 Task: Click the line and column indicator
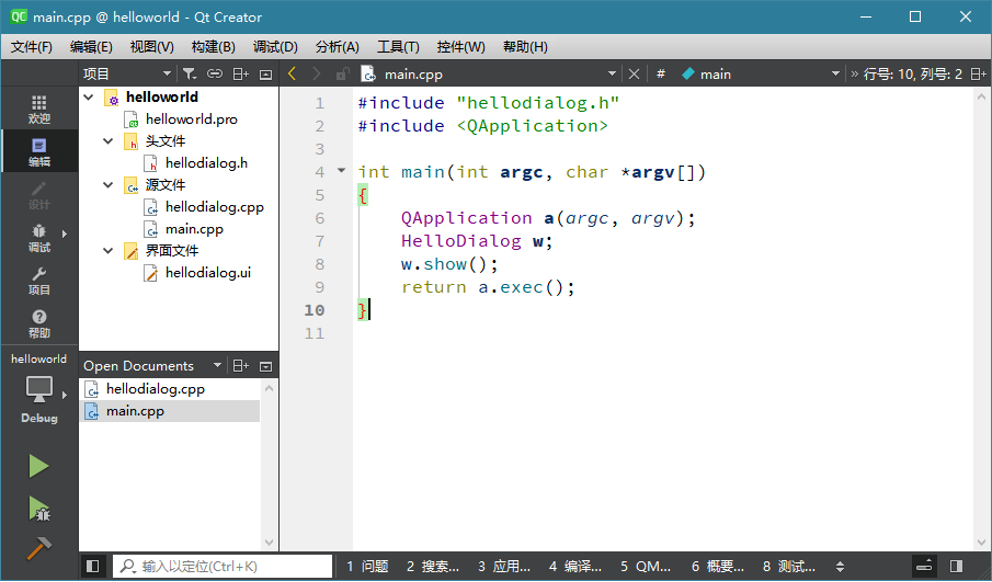(912, 74)
